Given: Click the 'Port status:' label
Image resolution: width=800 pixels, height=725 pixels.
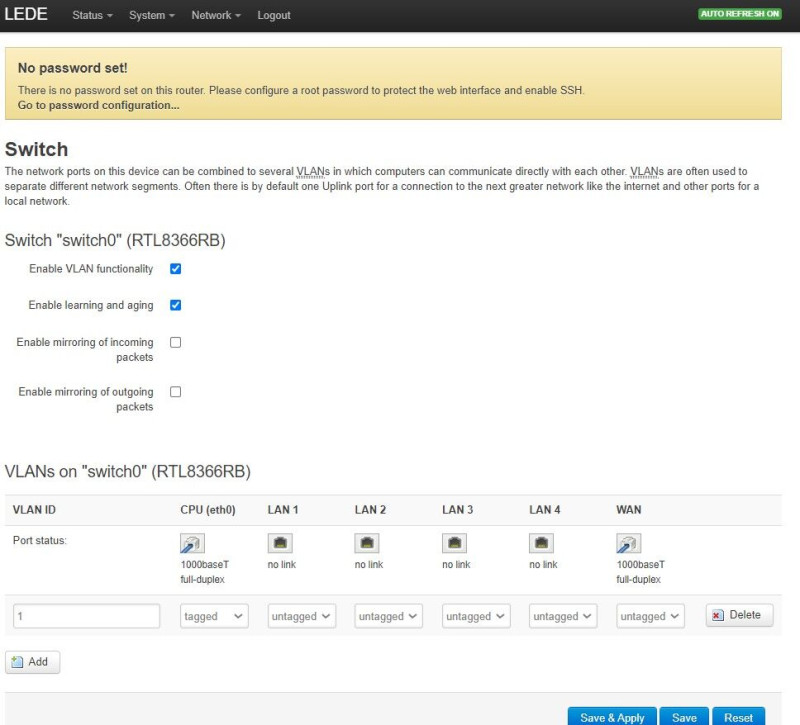Looking at the screenshot, I should point(40,540).
